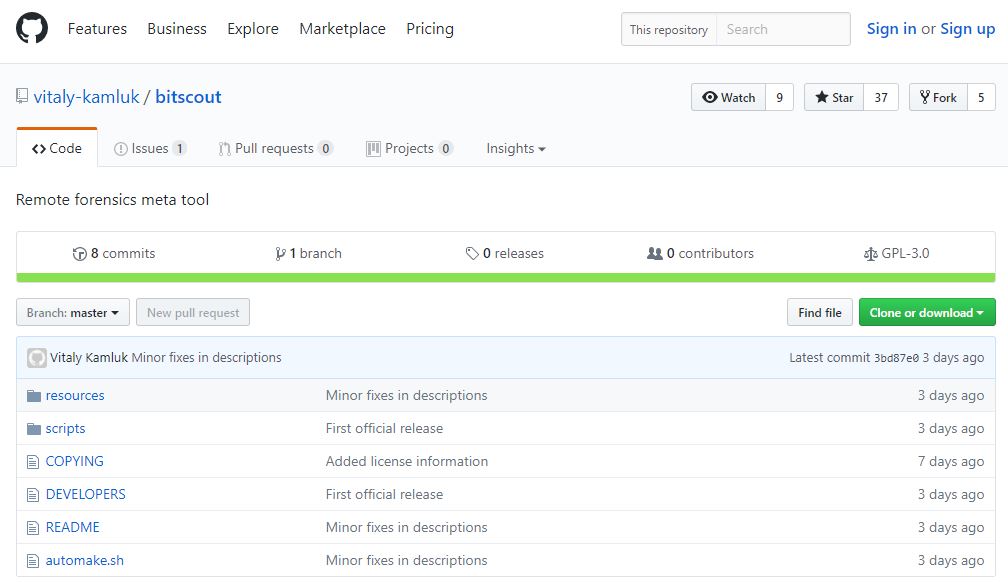The image size is (1008, 582).
Task: Open Pricing in the top navigation
Action: pos(430,29)
